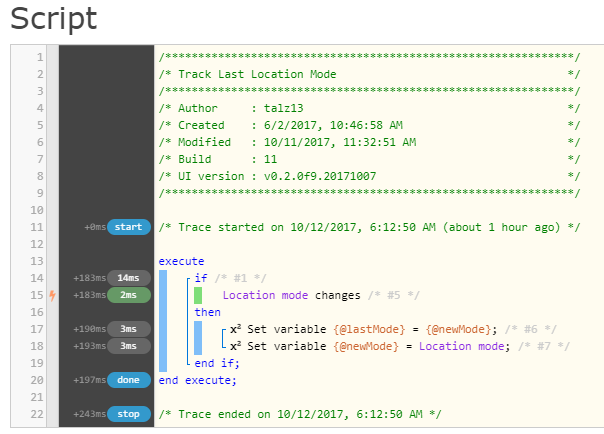Click the x² icon before Set variable @lastMode
This screenshot has width=604, height=434.
point(235,329)
